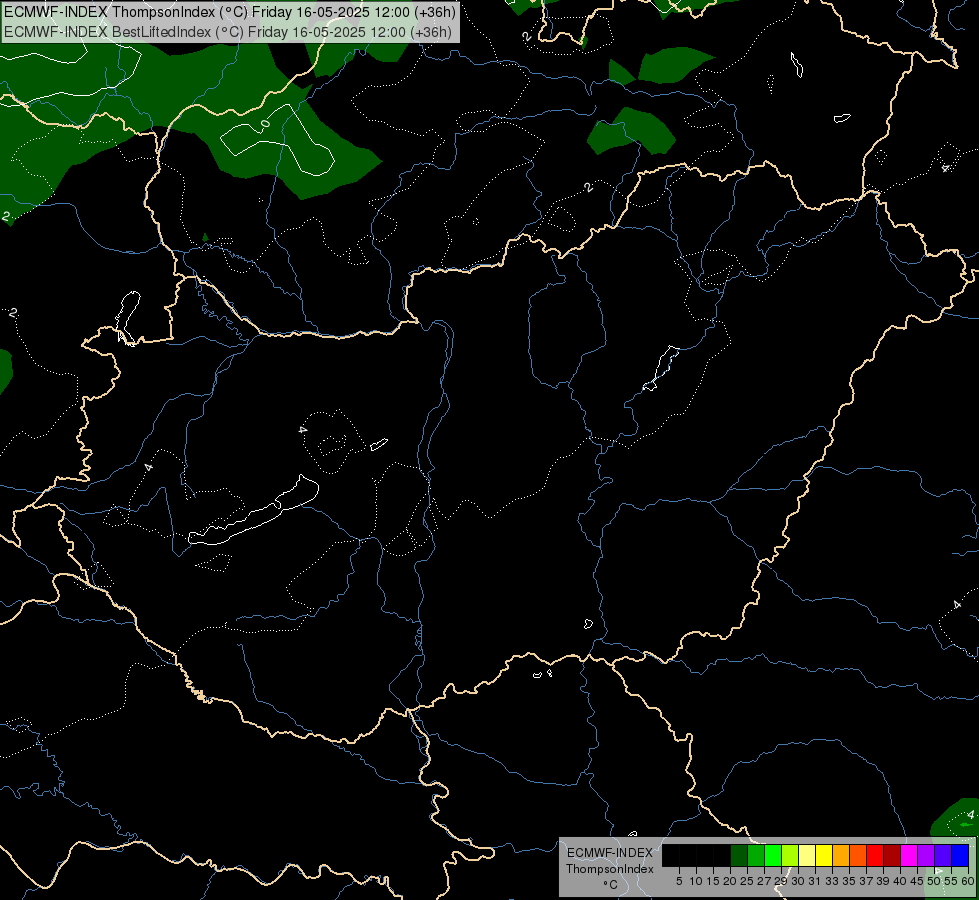Select the medium green 25-27 legend swatch
Screen dimensions: 979x900
[755, 855]
